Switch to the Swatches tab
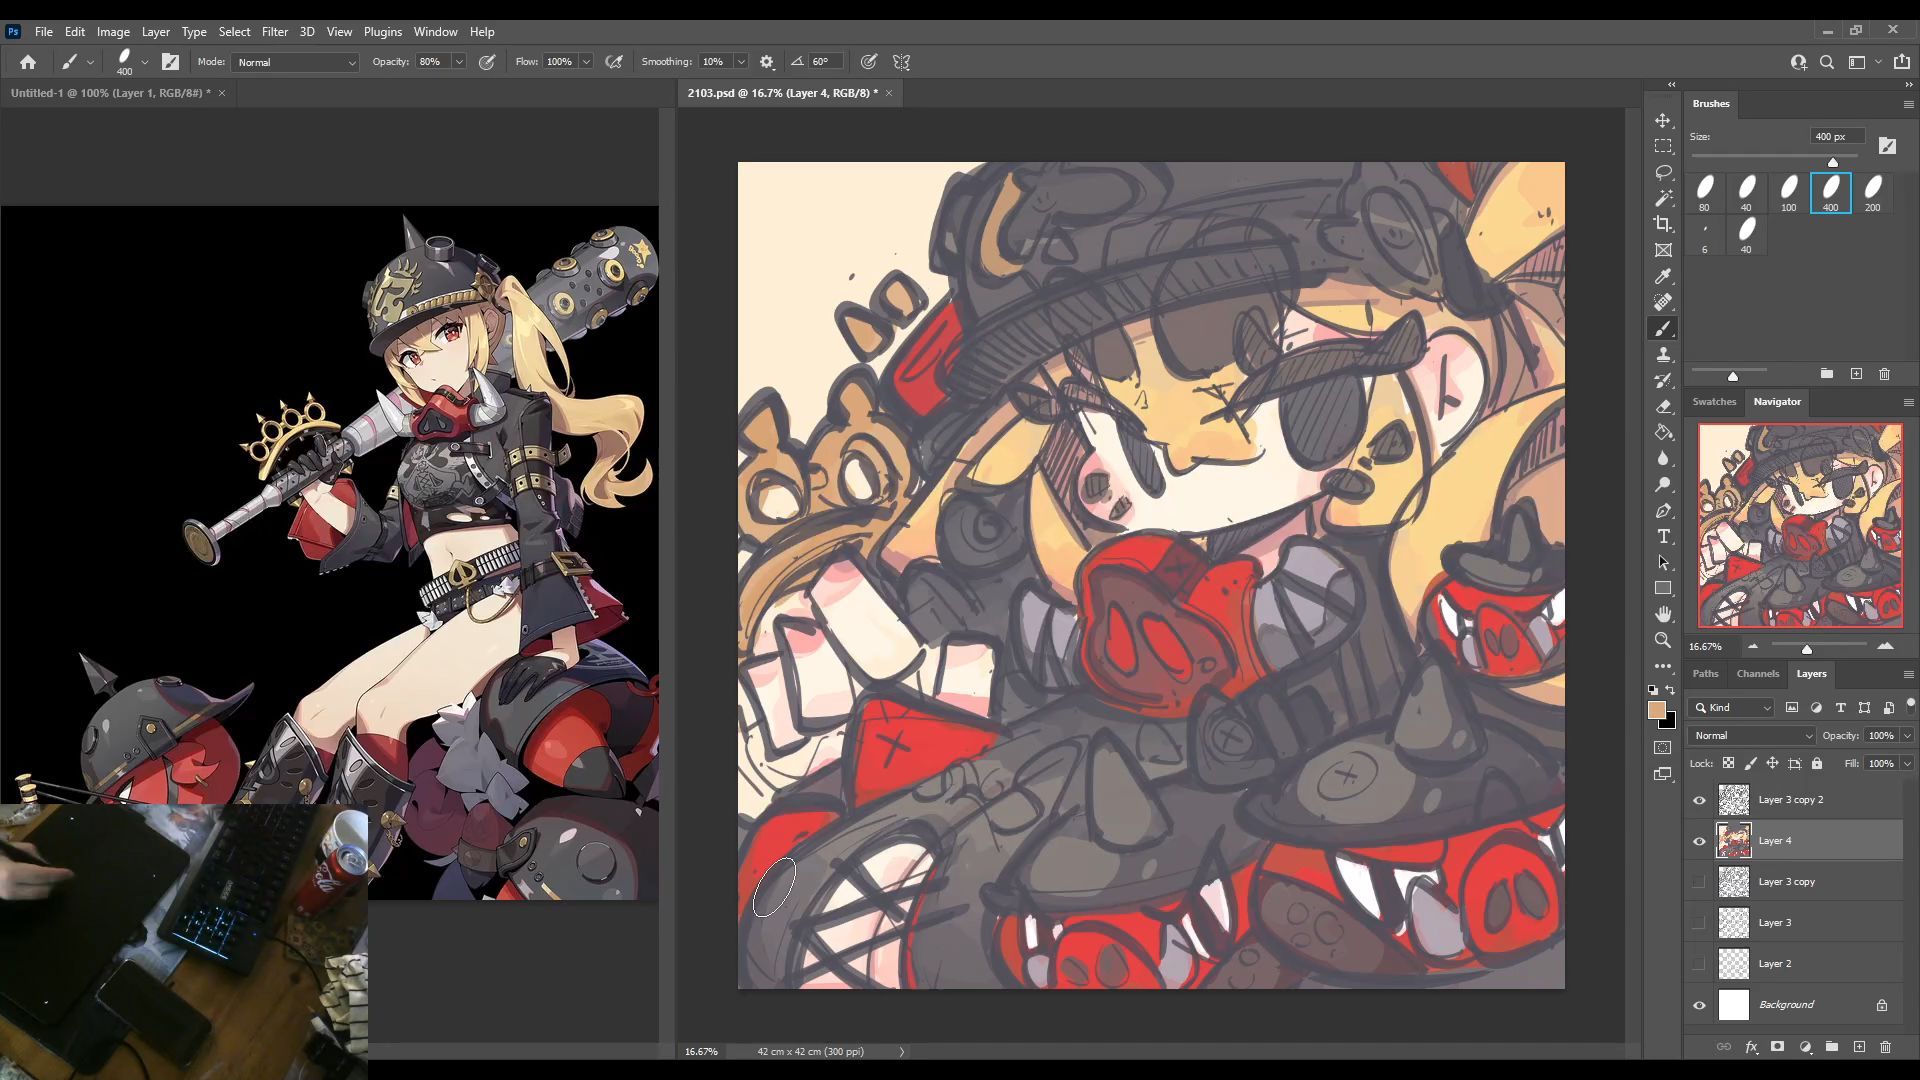The width and height of the screenshot is (1920, 1080). 1714,402
